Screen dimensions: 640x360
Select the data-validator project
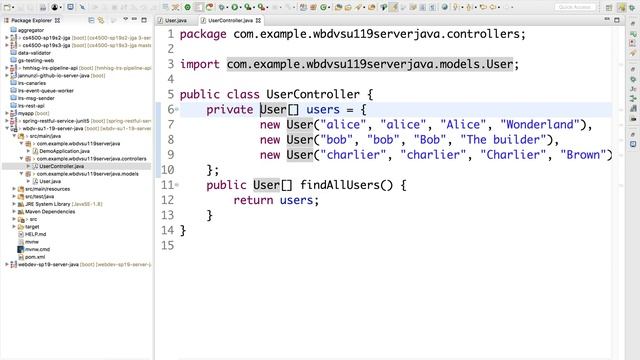pos(34,53)
